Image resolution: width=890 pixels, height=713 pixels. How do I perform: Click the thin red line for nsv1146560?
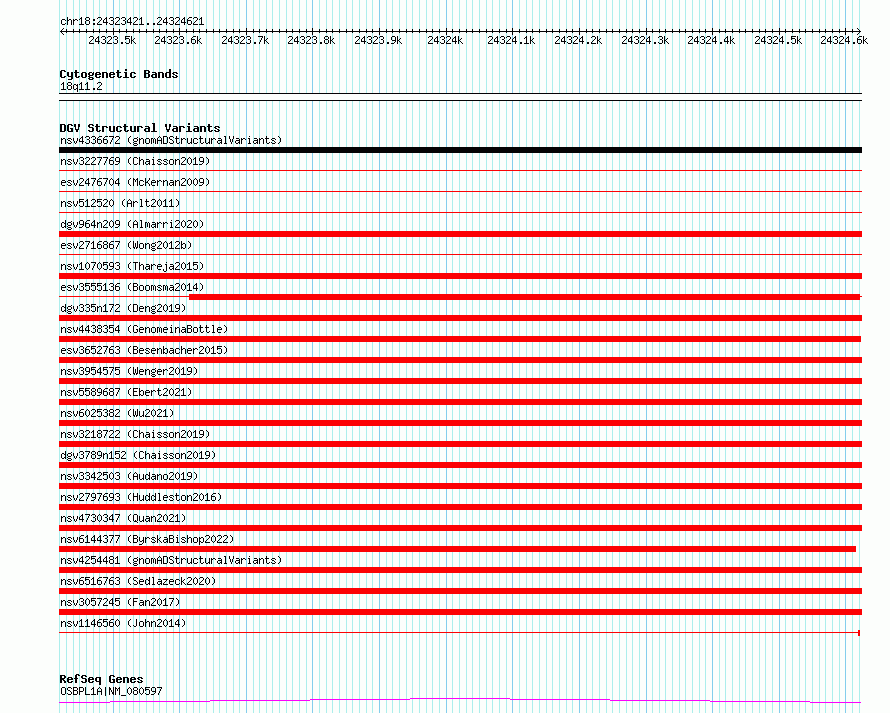tap(460, 632)
